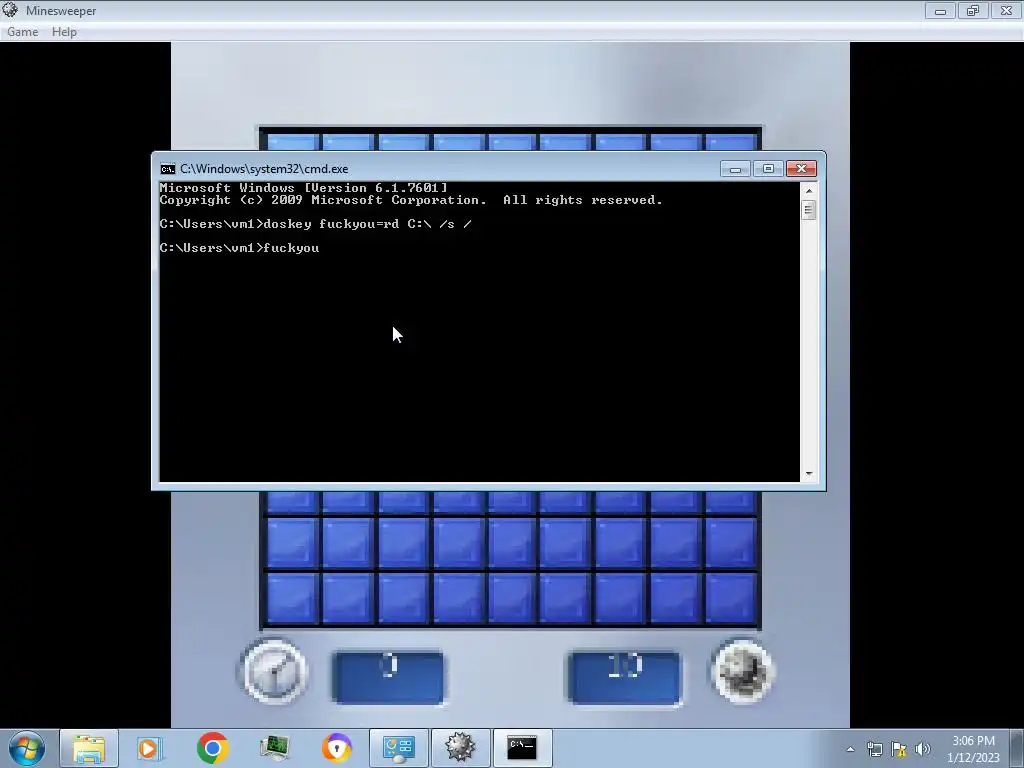Click the Copyright Microsoft Corporation line
The image size is (1024, 768).
(x=411, y=200)
